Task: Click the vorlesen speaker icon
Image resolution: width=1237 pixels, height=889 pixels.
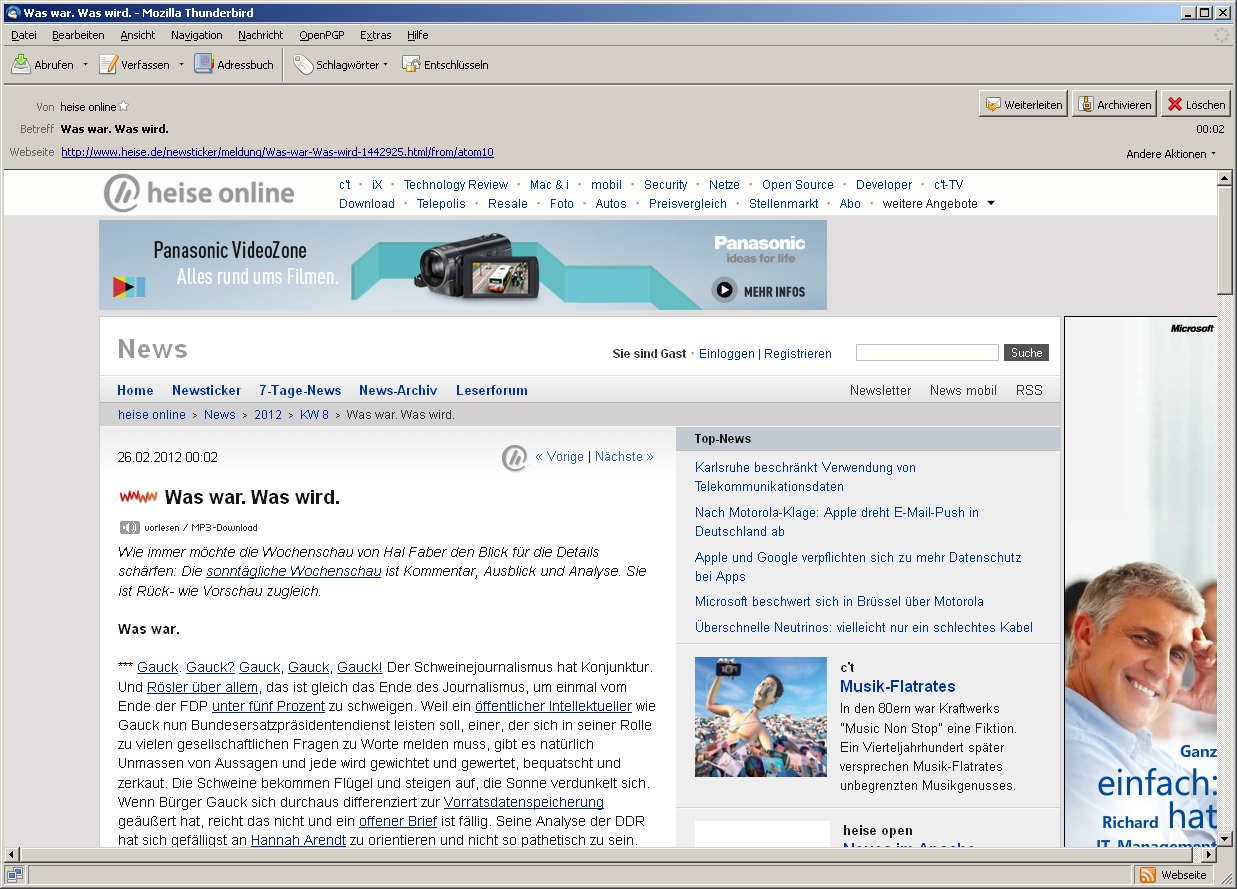Action: (129, 527)
